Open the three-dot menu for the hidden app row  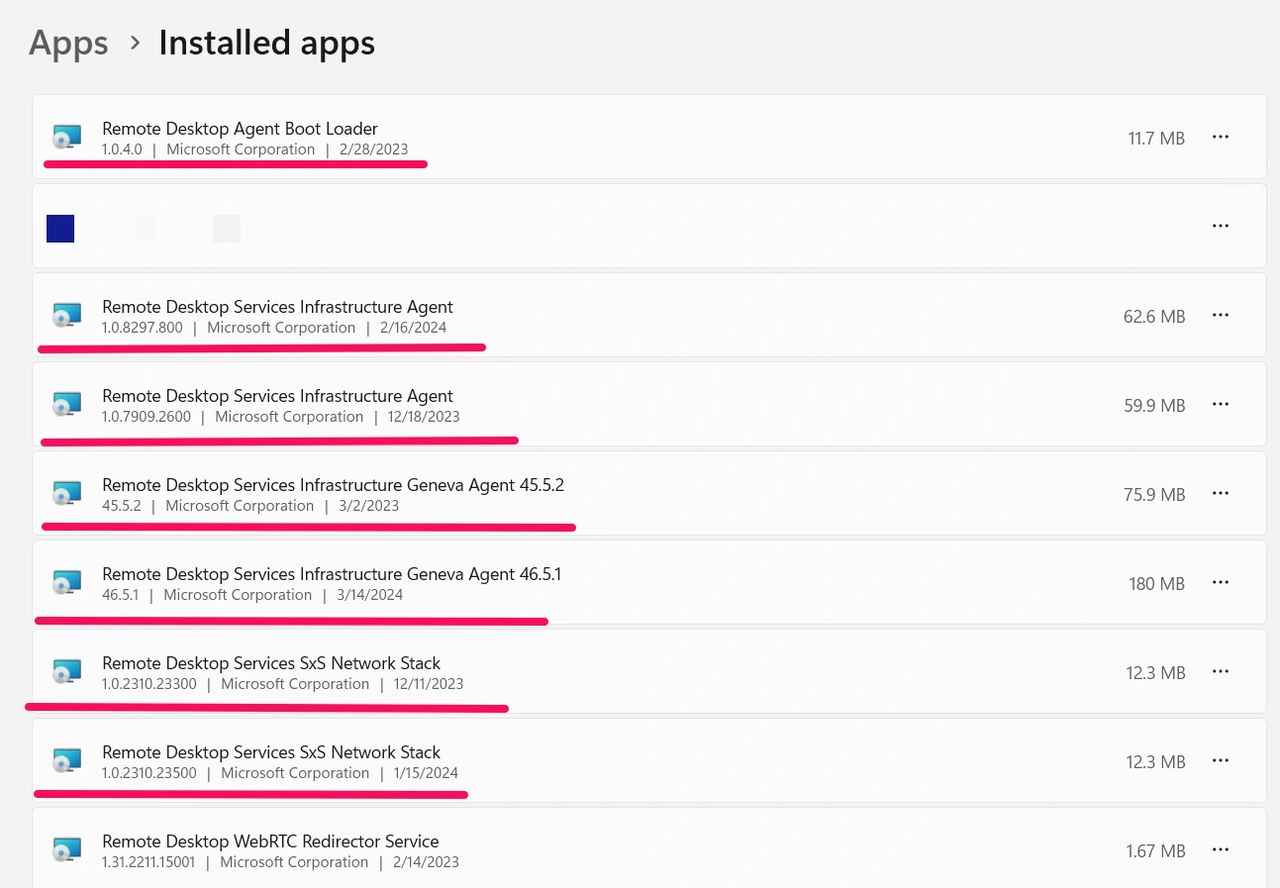pyautogui.click(x=1220, y=226)
